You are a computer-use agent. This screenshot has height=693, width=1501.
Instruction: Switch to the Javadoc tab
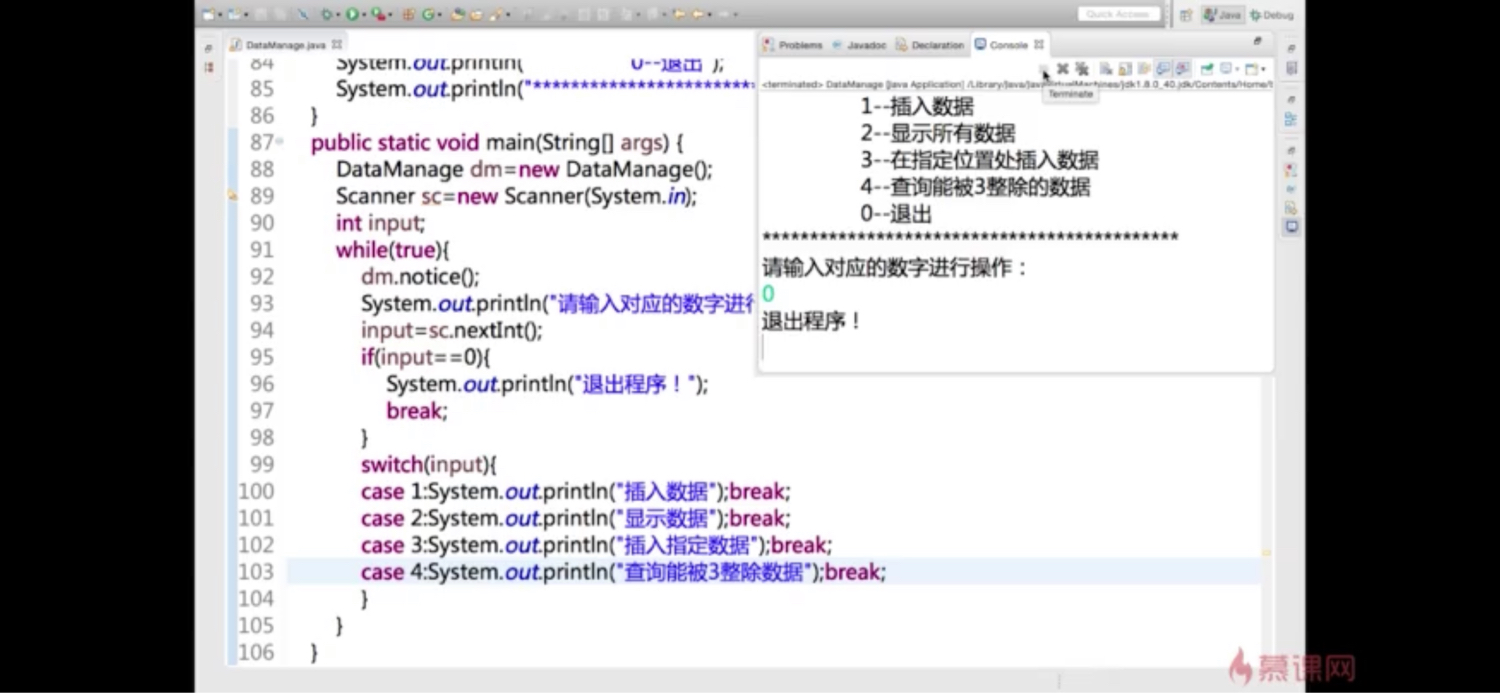[x=859, y=45]
